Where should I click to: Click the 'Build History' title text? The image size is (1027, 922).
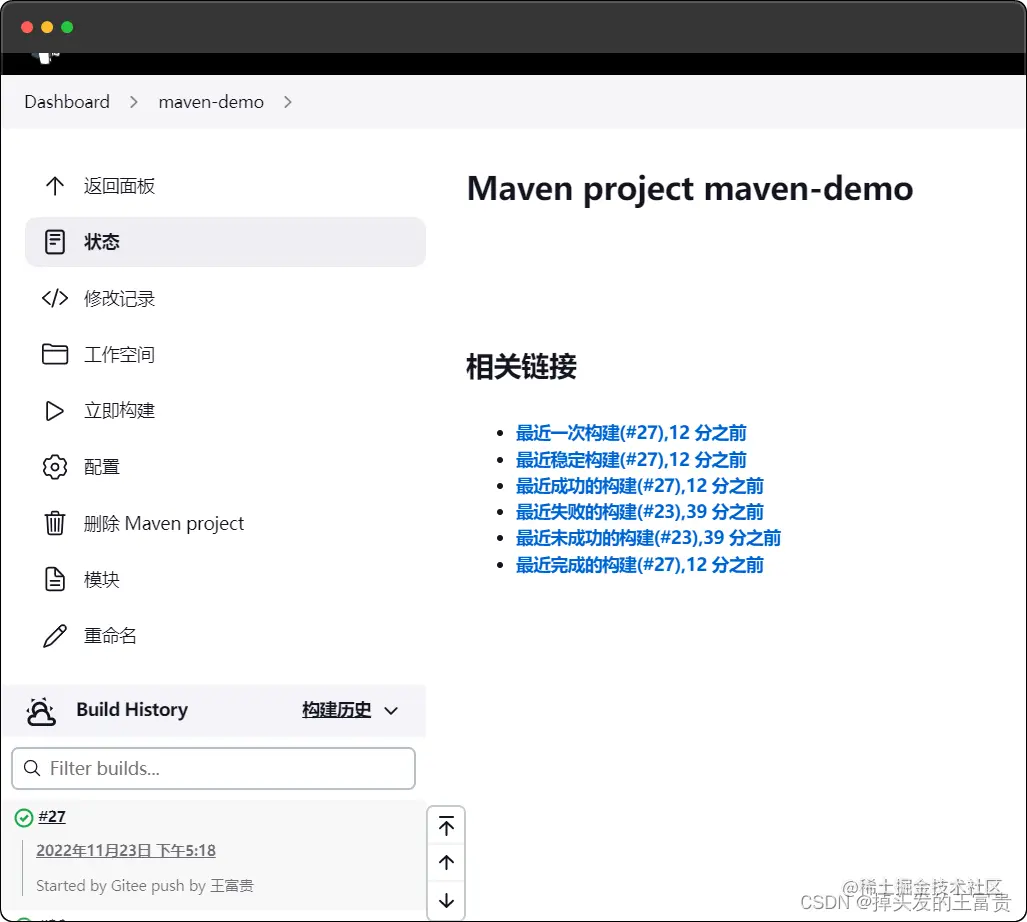132,710
